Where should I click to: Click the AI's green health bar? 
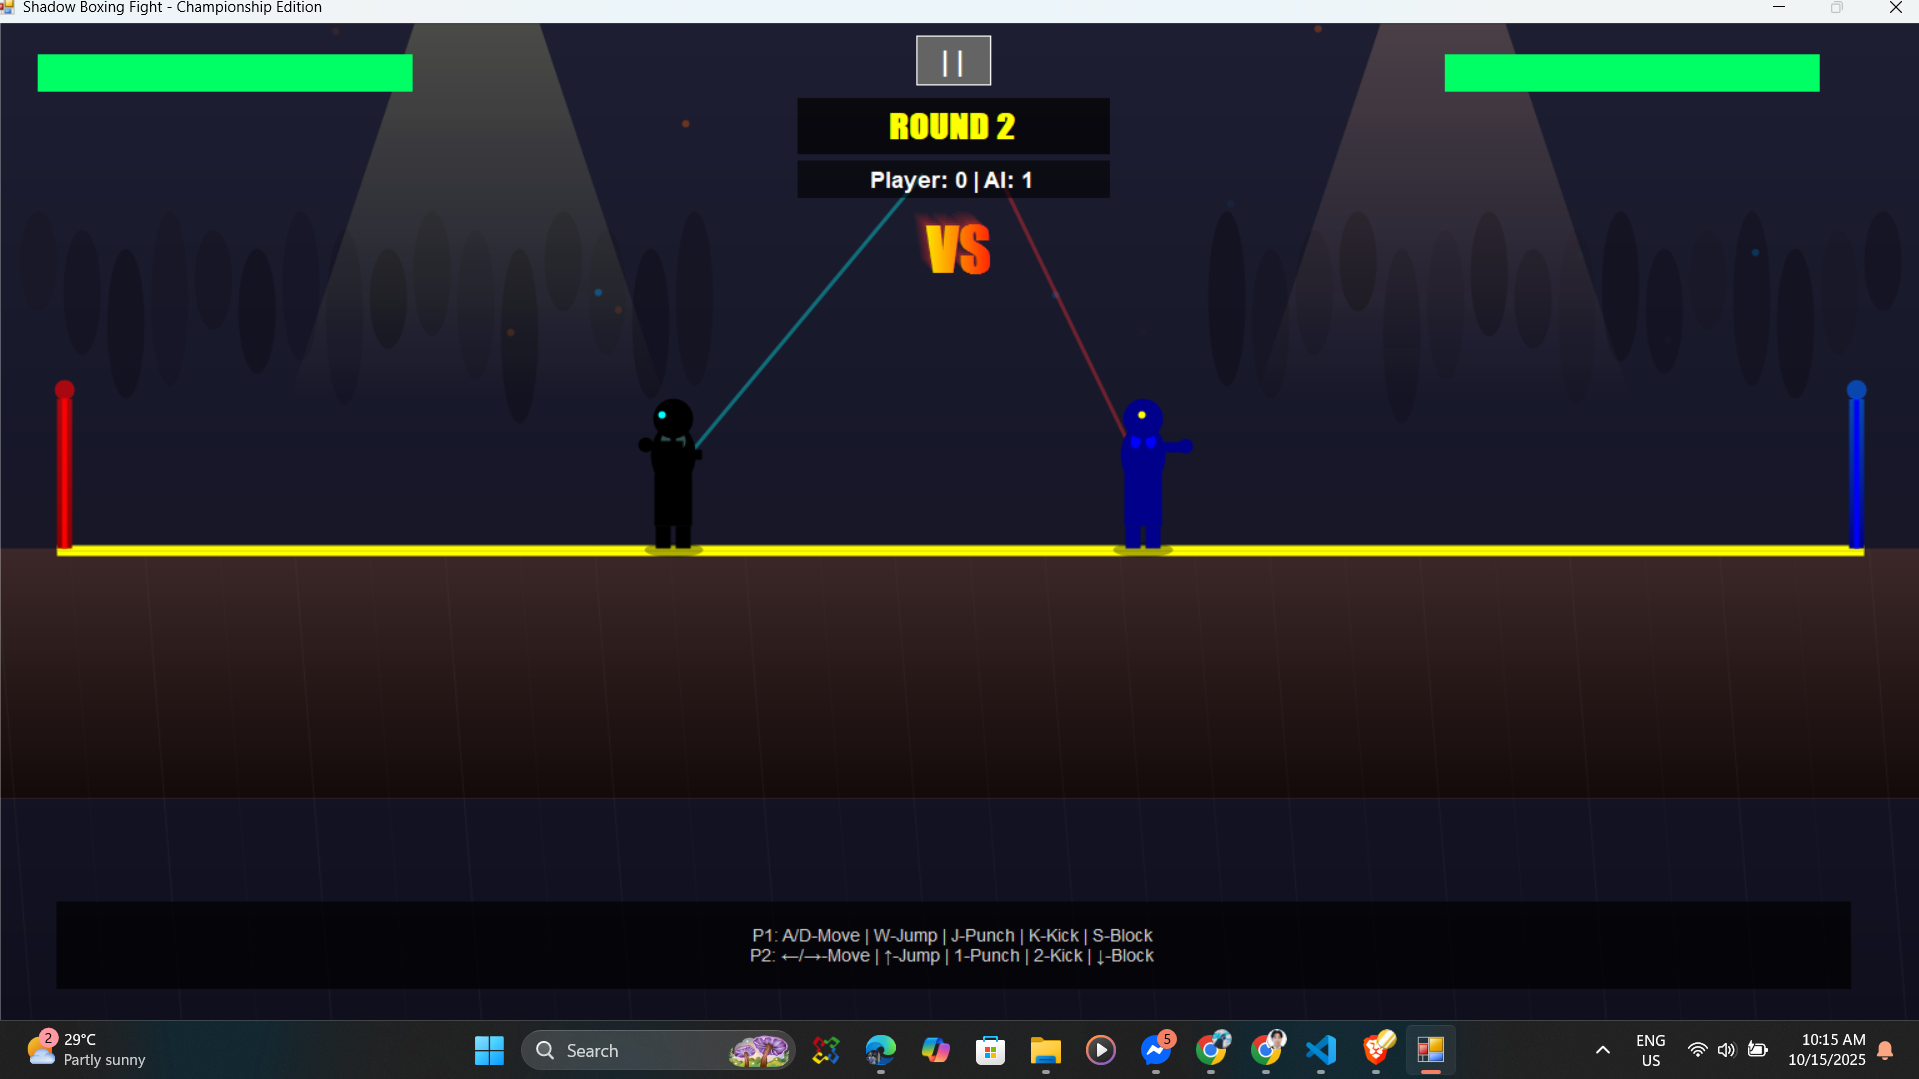[1631, 73]
